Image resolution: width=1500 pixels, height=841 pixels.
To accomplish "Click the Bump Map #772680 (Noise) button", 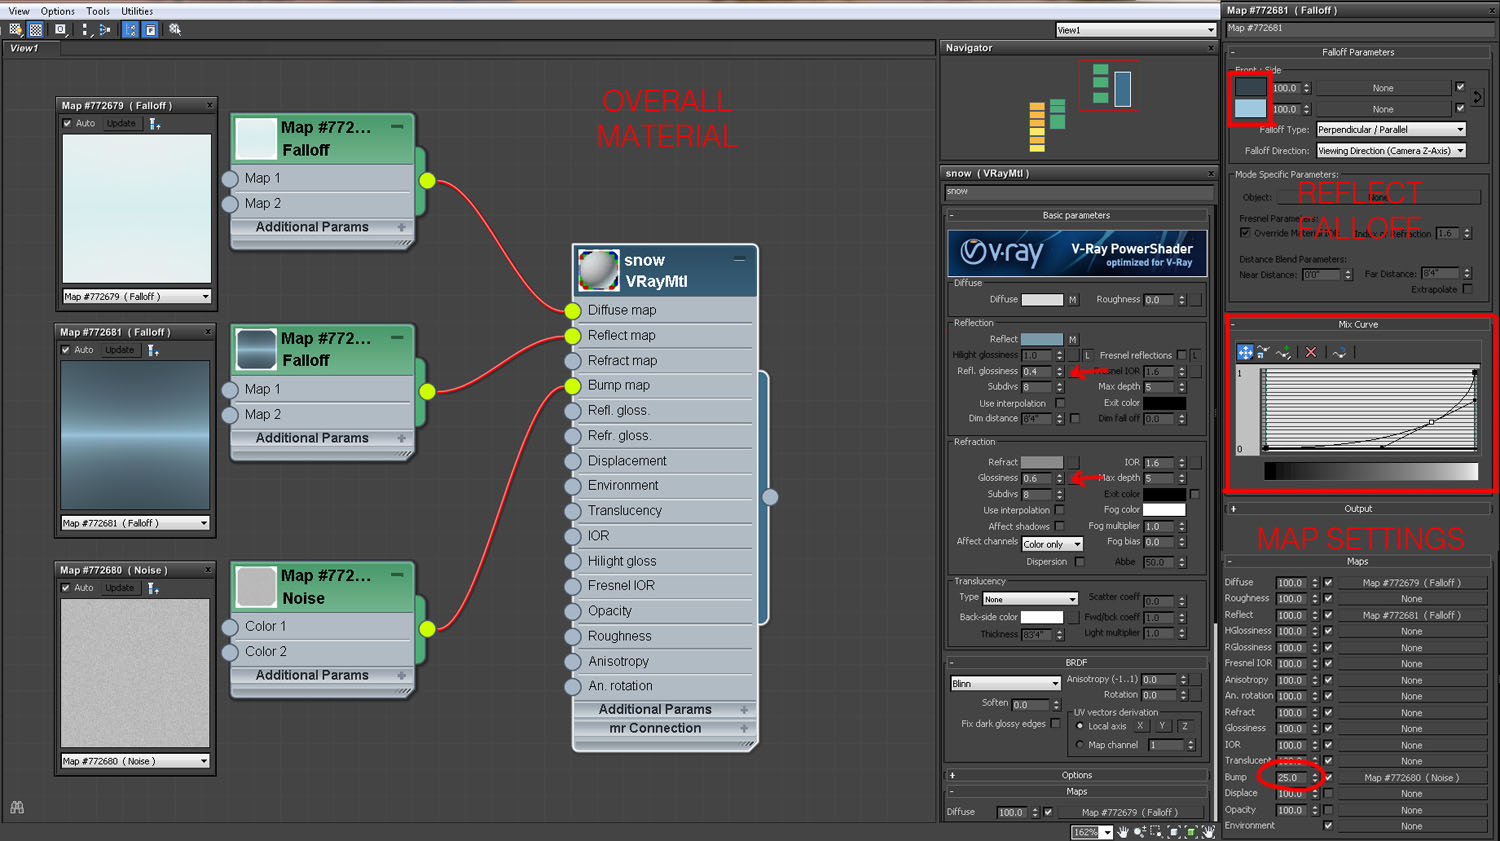I will tap(1411, 778).
